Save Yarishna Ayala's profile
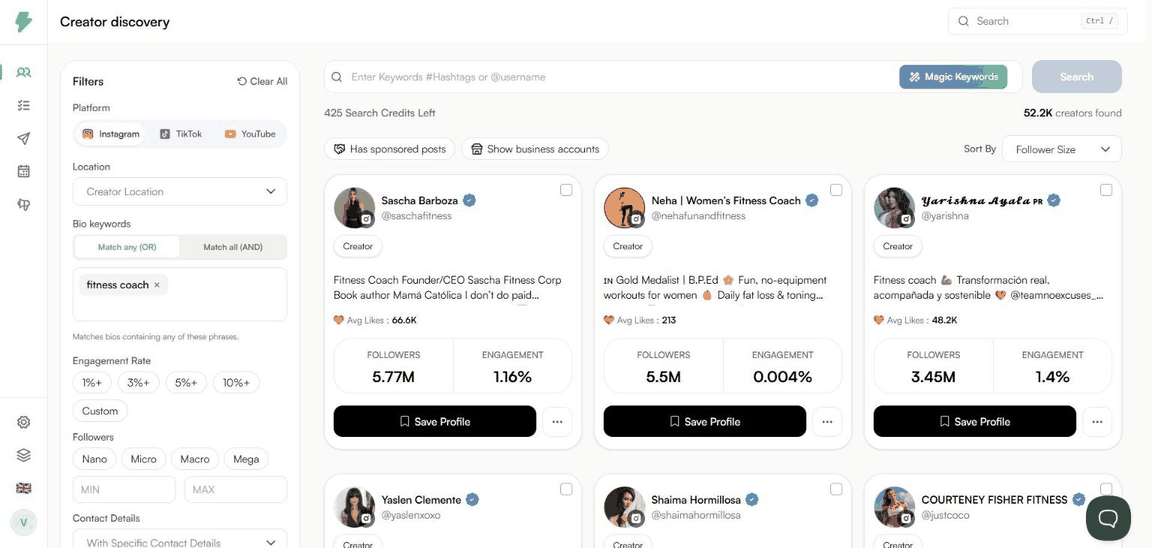This screenshot has width=1152, height=548. pyautogui.click(x=974, y=422)
